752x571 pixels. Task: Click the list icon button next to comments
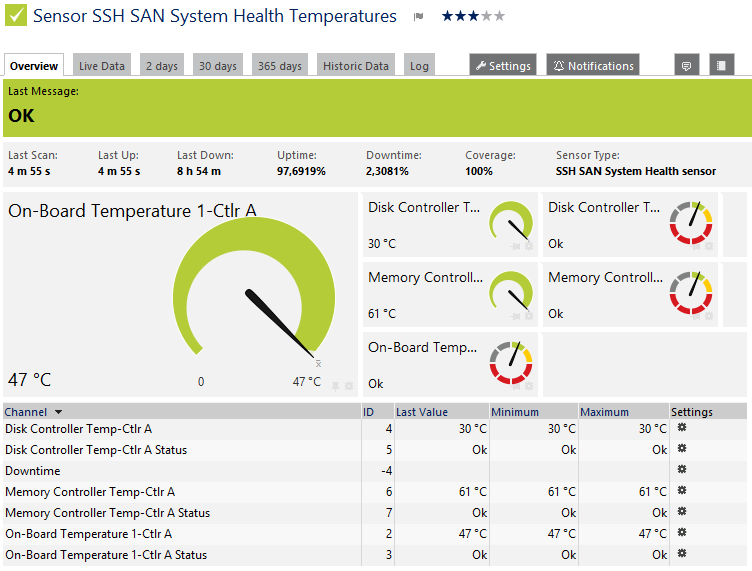[x=721, y=65]
